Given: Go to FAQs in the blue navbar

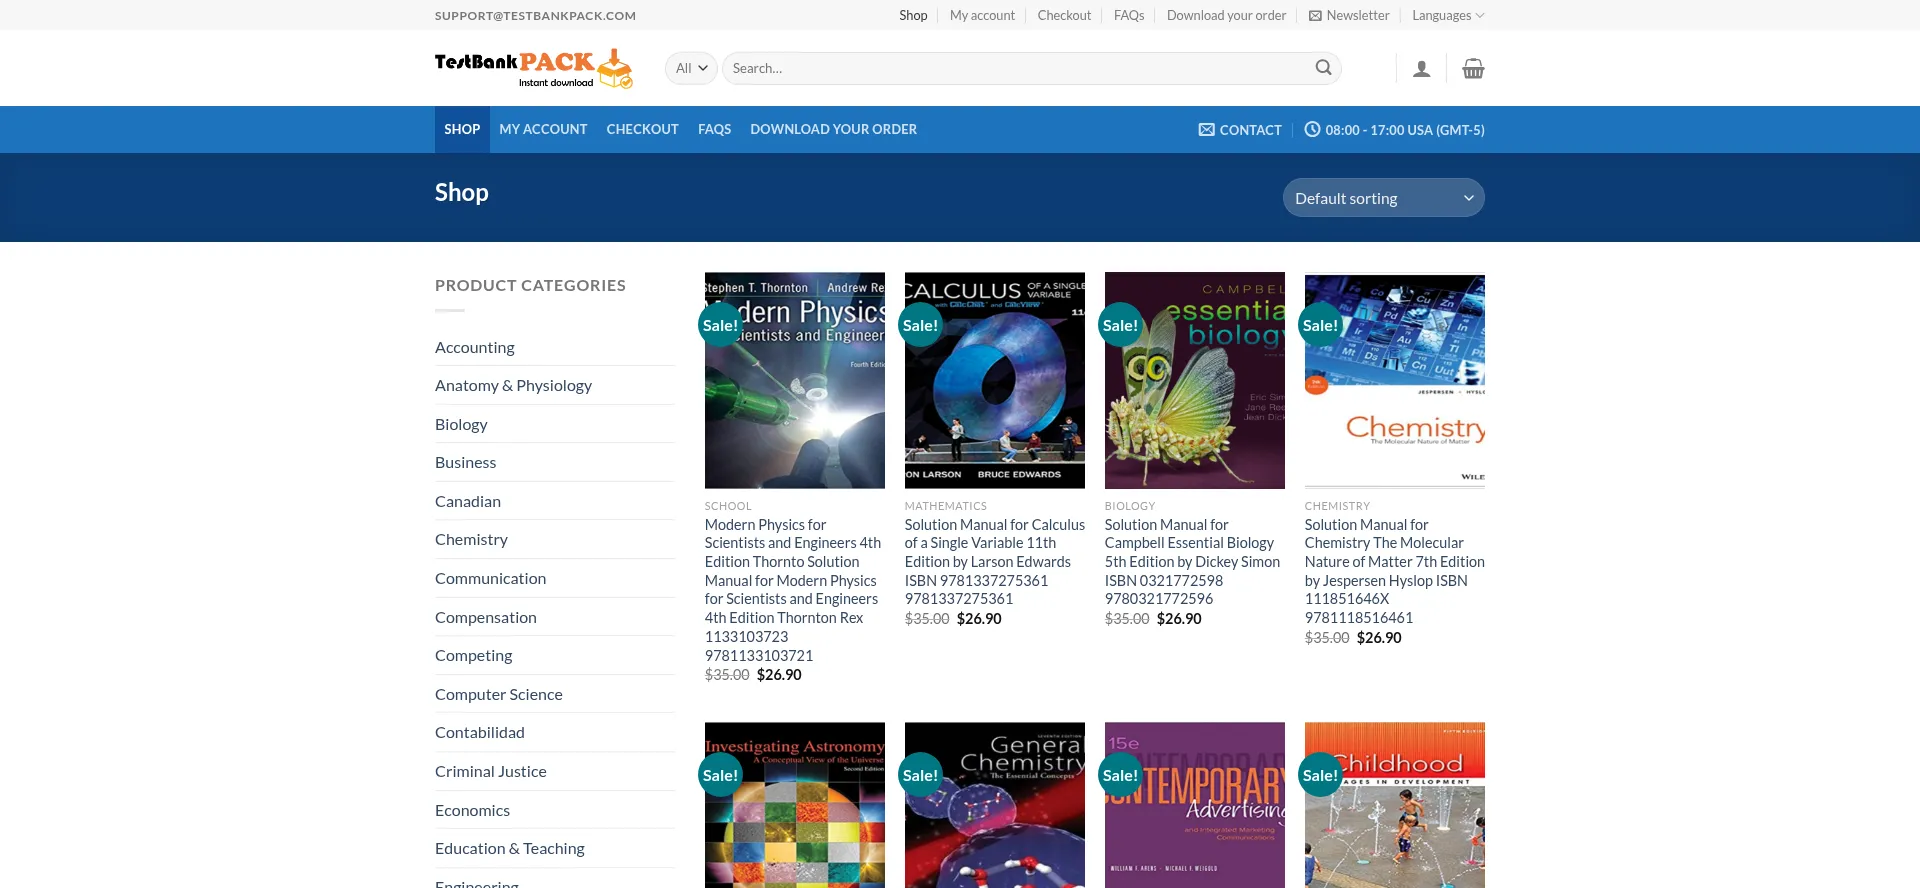Looking at the screenshot, I should pos(714,130).
